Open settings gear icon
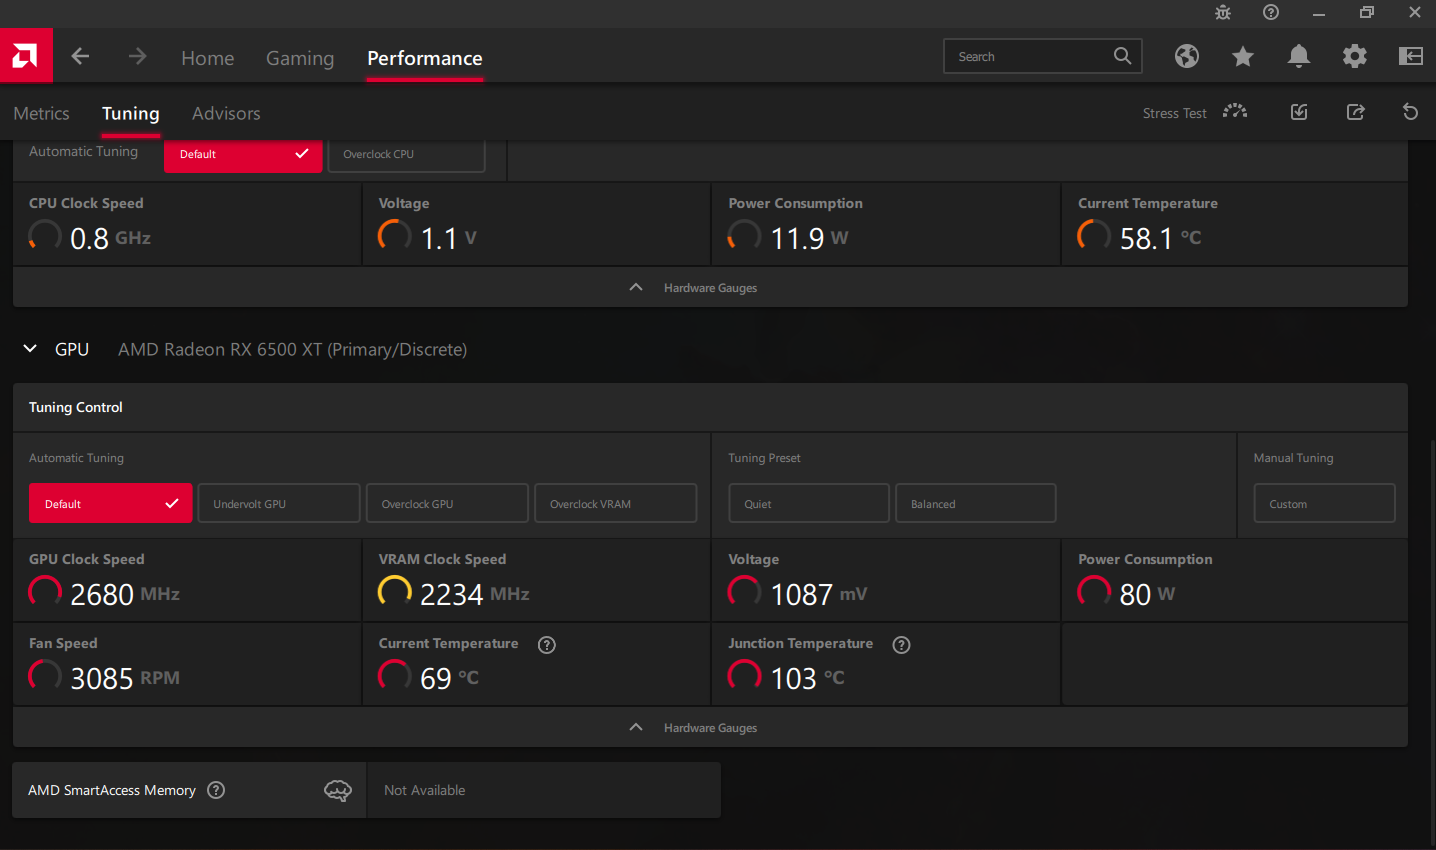Image resolution: width=1436 pixels, height=850 pixels. [1355, 56]
